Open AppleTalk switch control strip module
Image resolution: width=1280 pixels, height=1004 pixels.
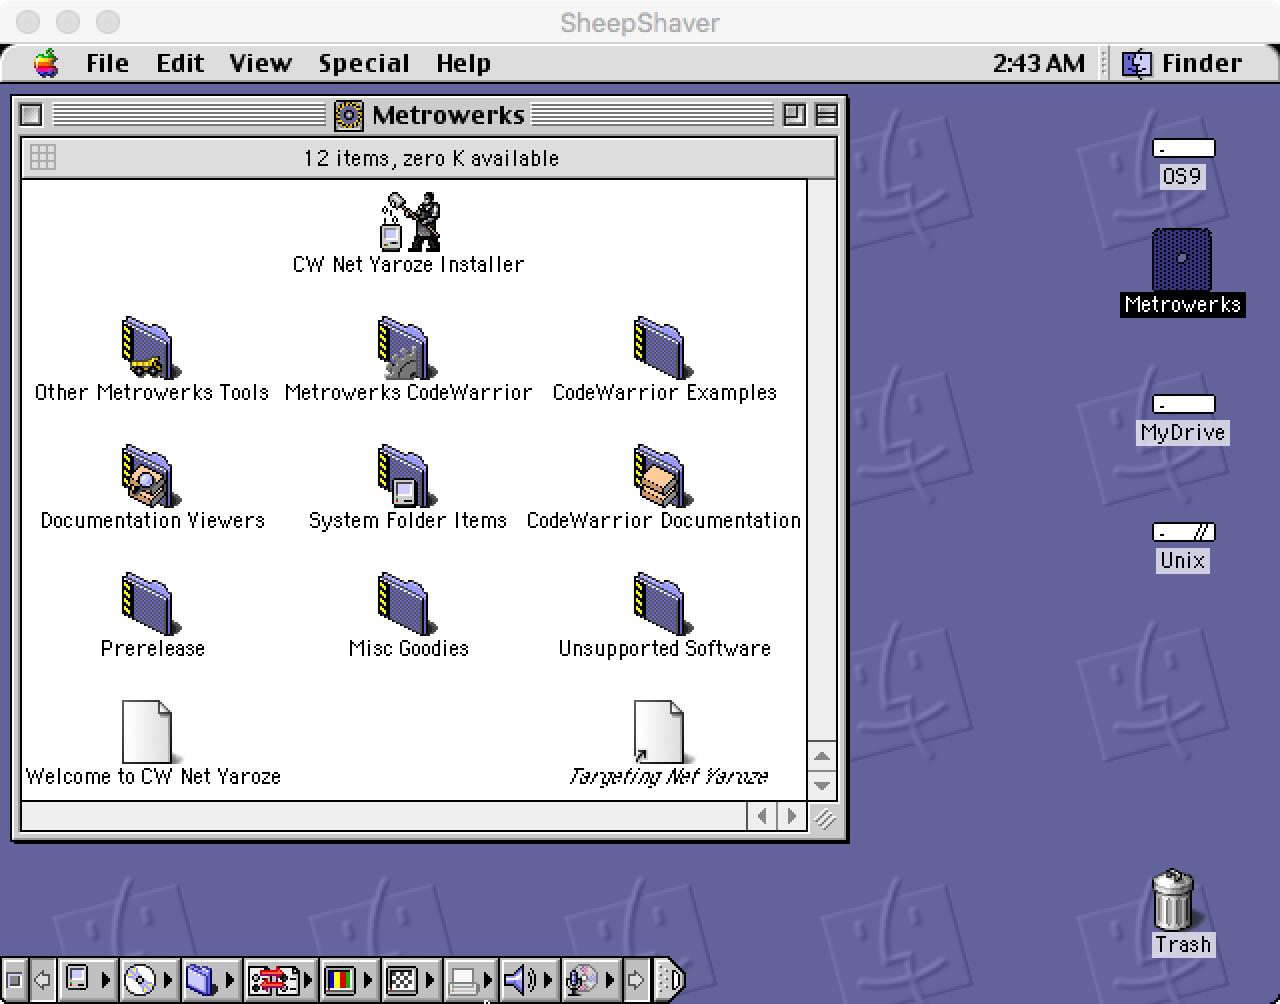[87, 980]
